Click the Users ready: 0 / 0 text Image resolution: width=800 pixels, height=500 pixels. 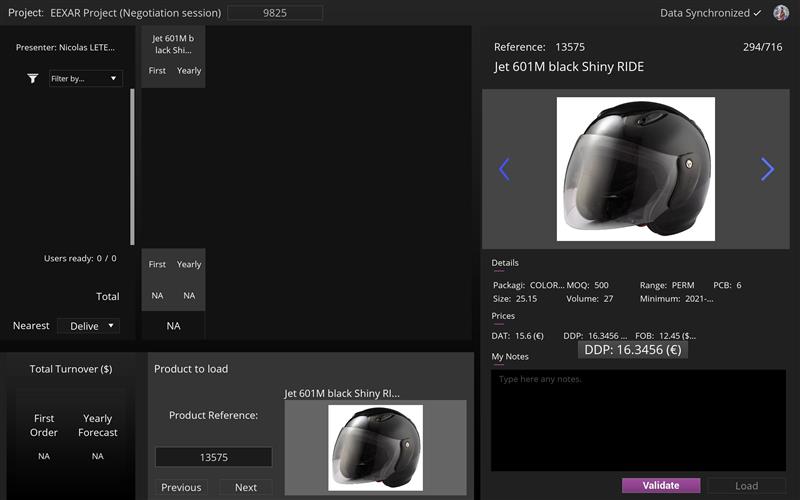click(80, 258)
